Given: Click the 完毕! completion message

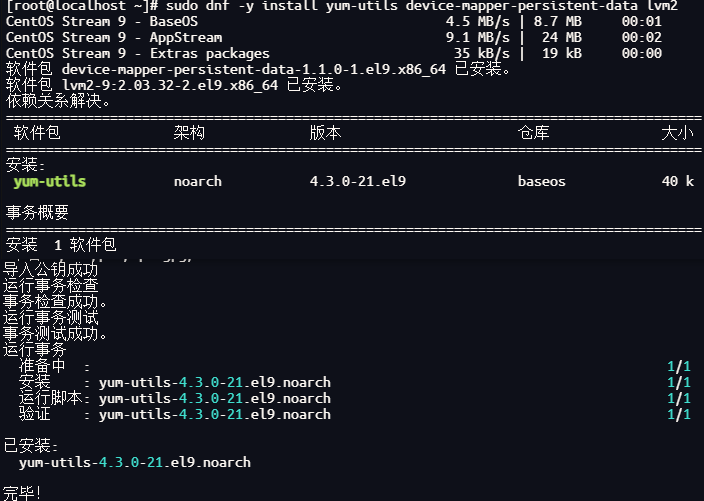Looking at the screenshot, I should pos(22,493).
